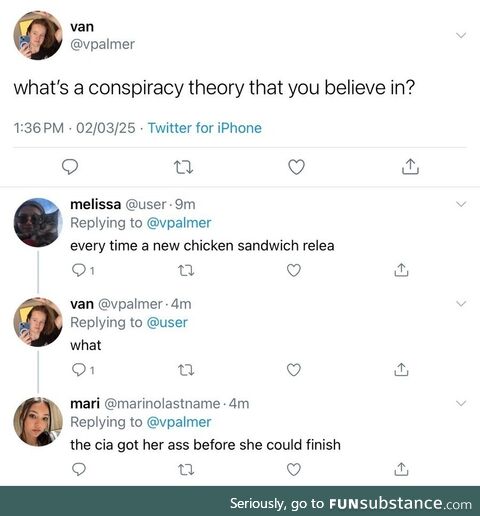
Task: Open the chevron menu on van's main tweet
Action: [461, 35]
